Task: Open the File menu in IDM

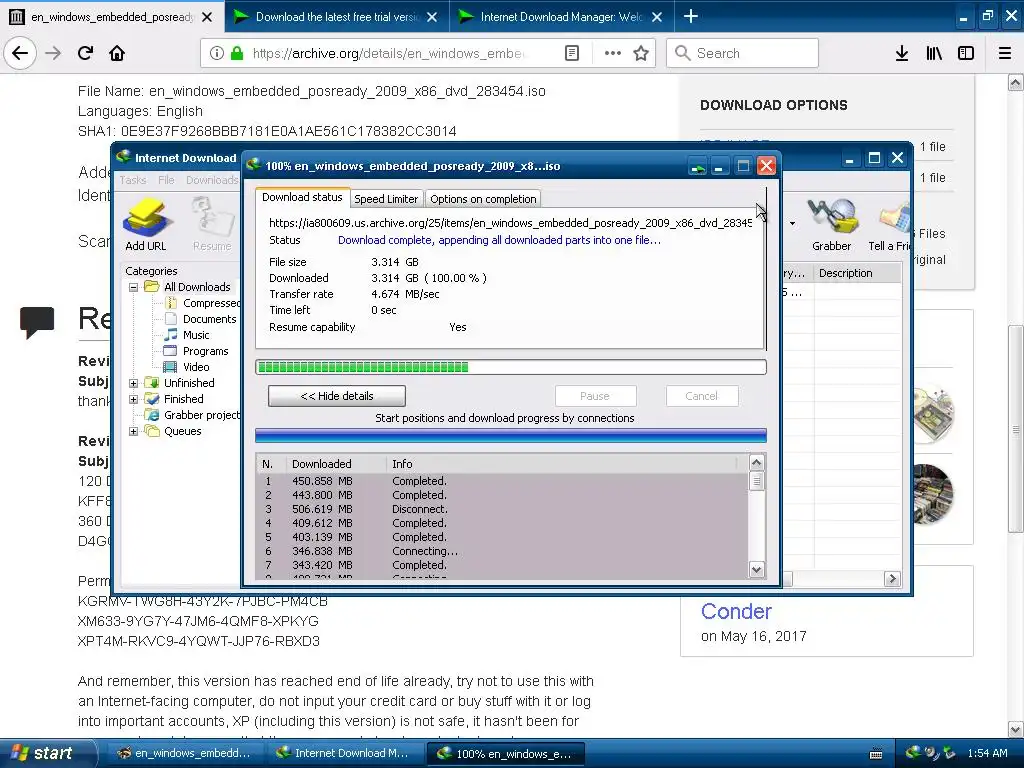Action: (166, 180)
